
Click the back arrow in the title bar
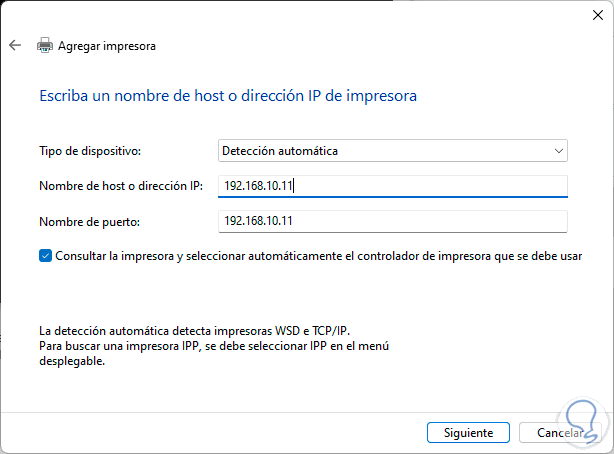15,45
